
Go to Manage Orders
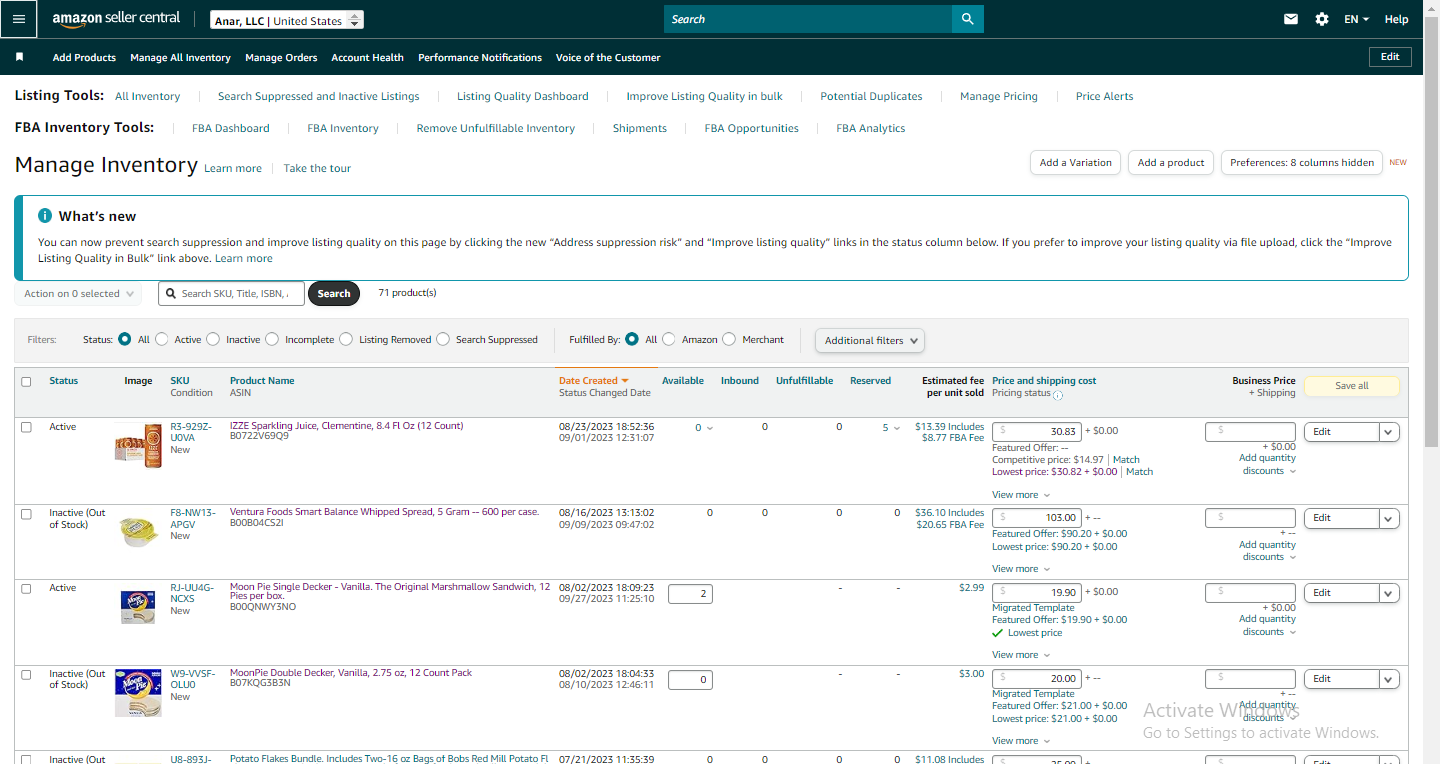click(x=281, y=58)
